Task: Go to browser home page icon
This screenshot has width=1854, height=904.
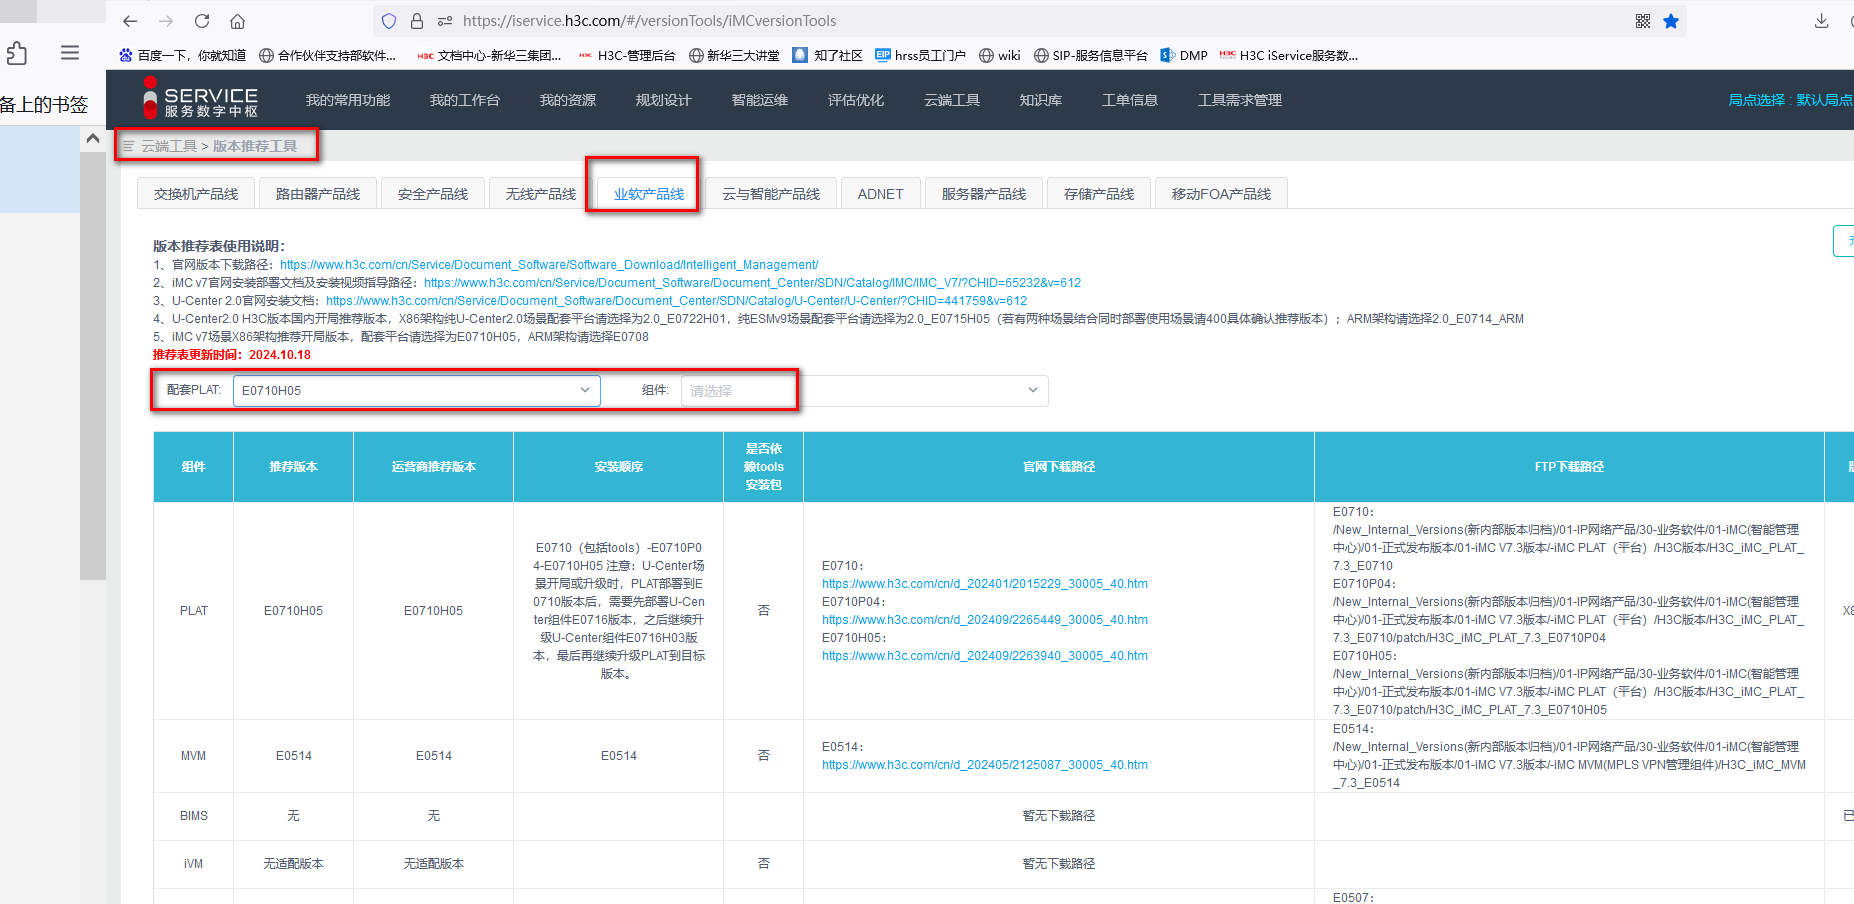Action: point(238,21)
